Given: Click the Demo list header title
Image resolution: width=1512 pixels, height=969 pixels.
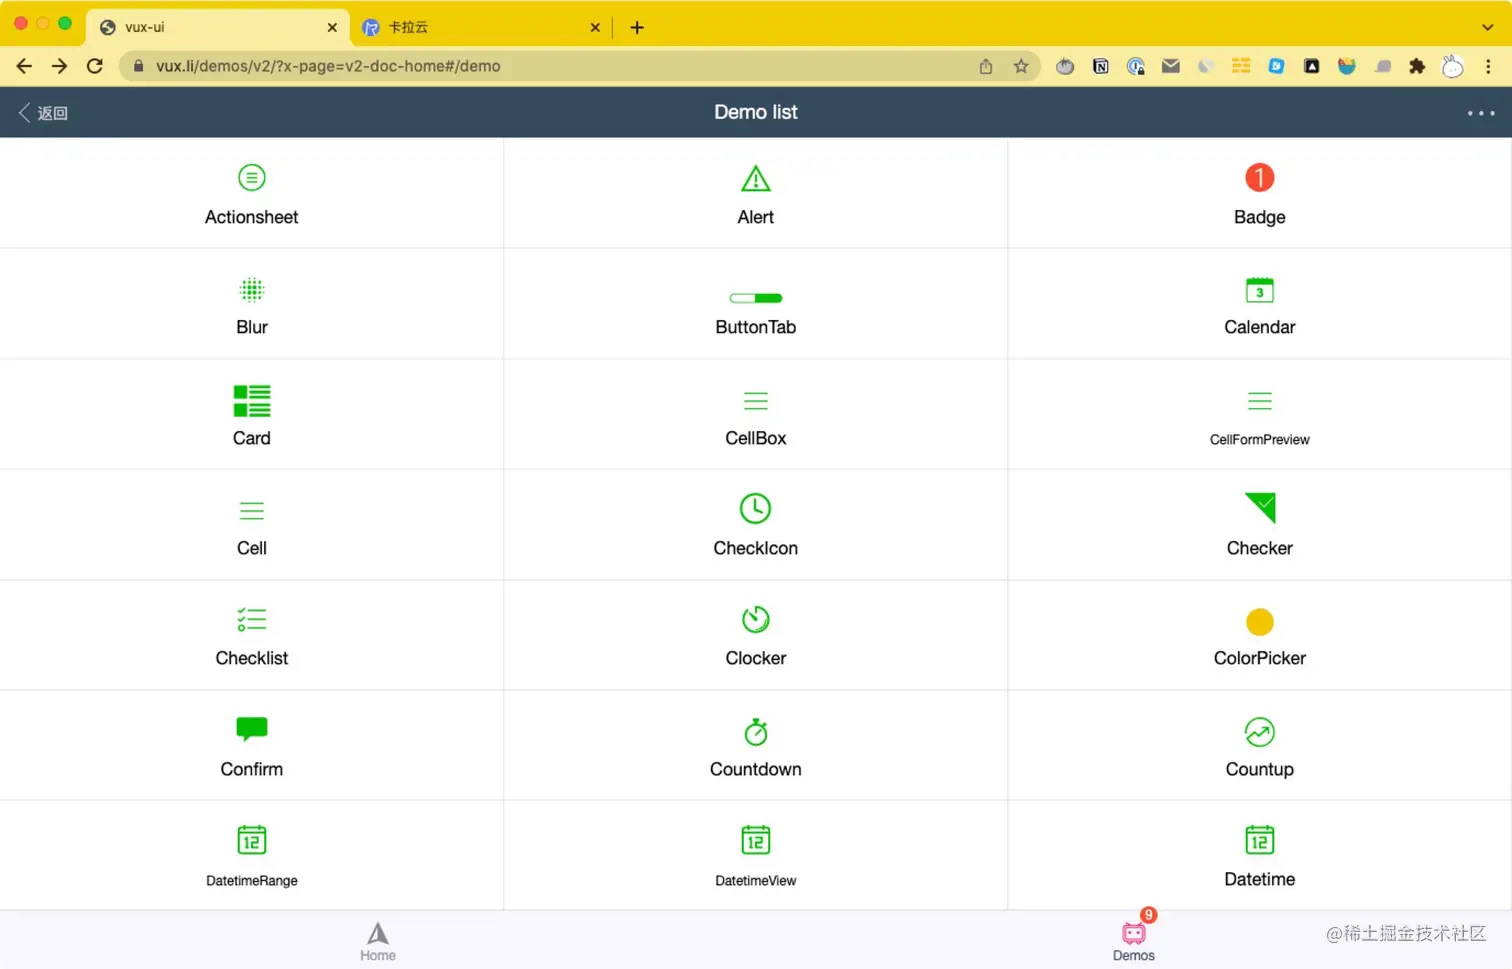Looking at the screenshot, I should (x=756, y=112).
